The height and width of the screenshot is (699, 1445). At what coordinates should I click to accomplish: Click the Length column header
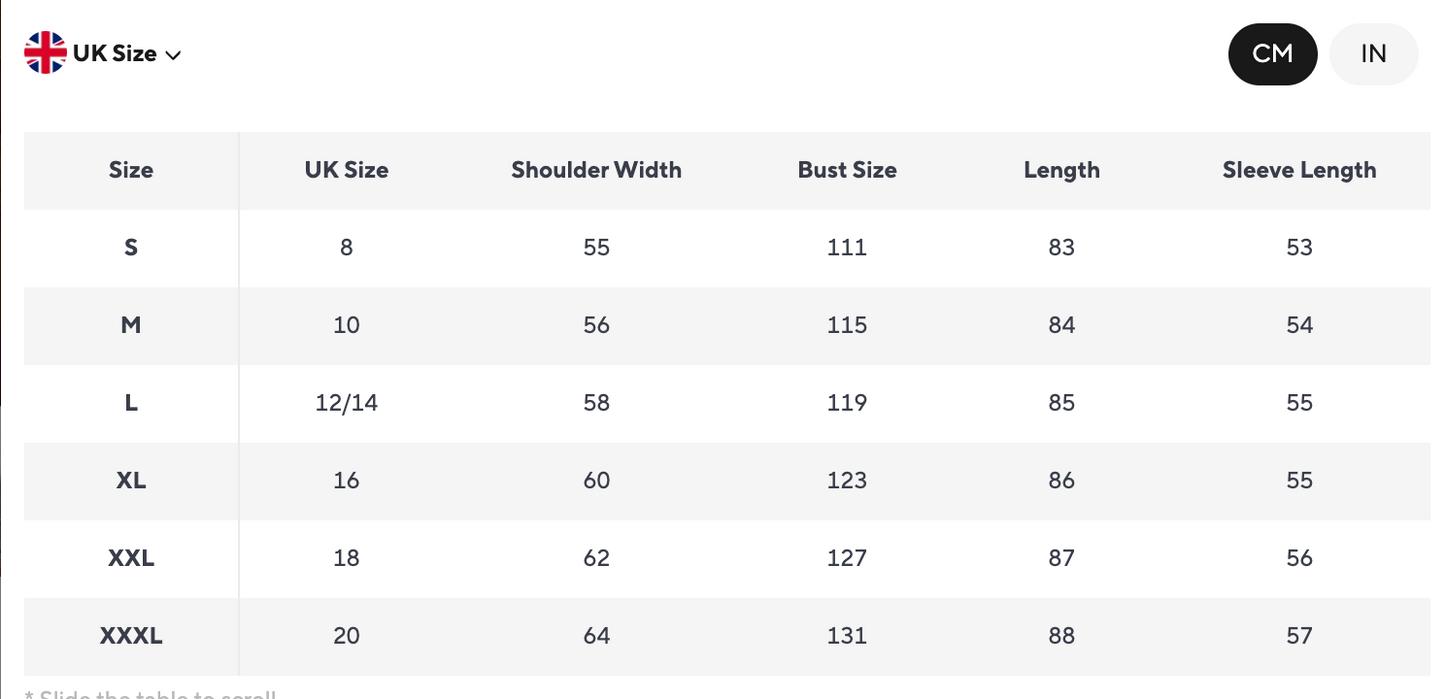pos(1061,170)
